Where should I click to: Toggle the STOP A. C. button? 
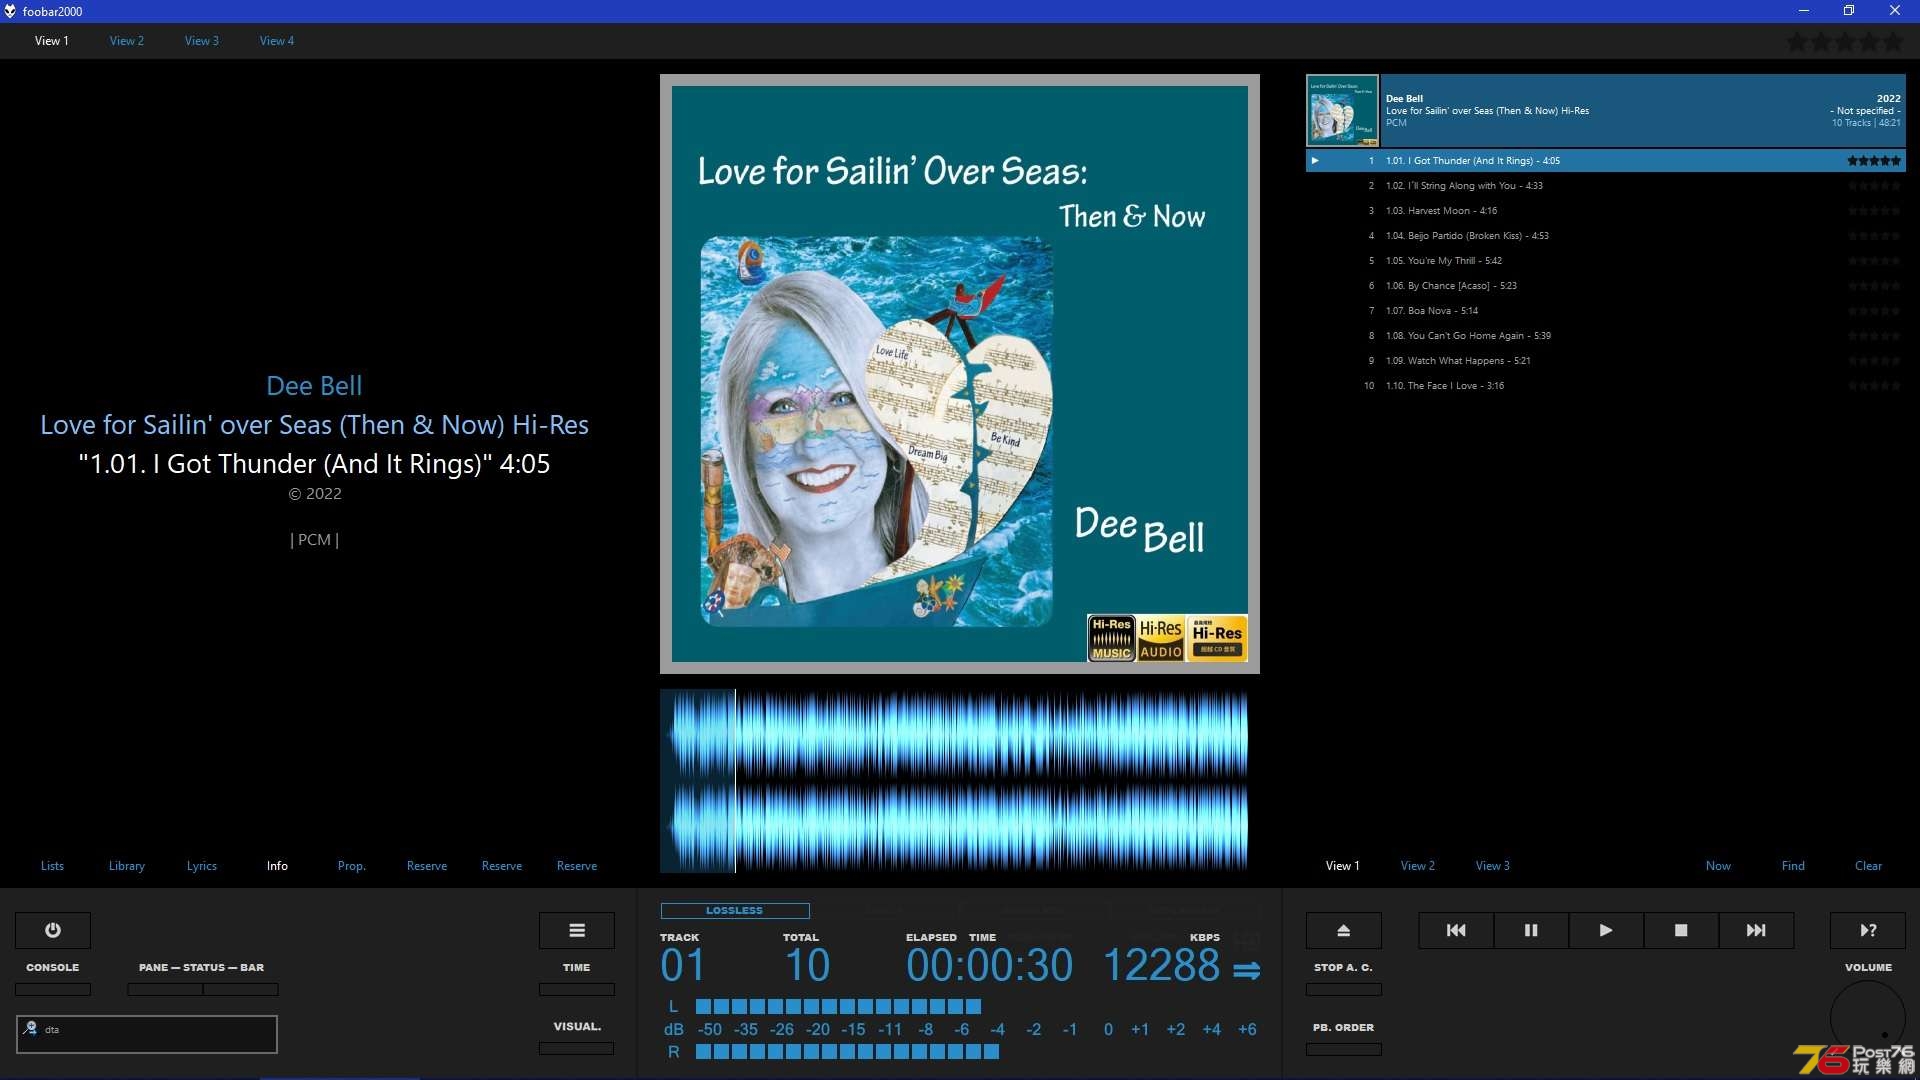tap(1344, 989)
